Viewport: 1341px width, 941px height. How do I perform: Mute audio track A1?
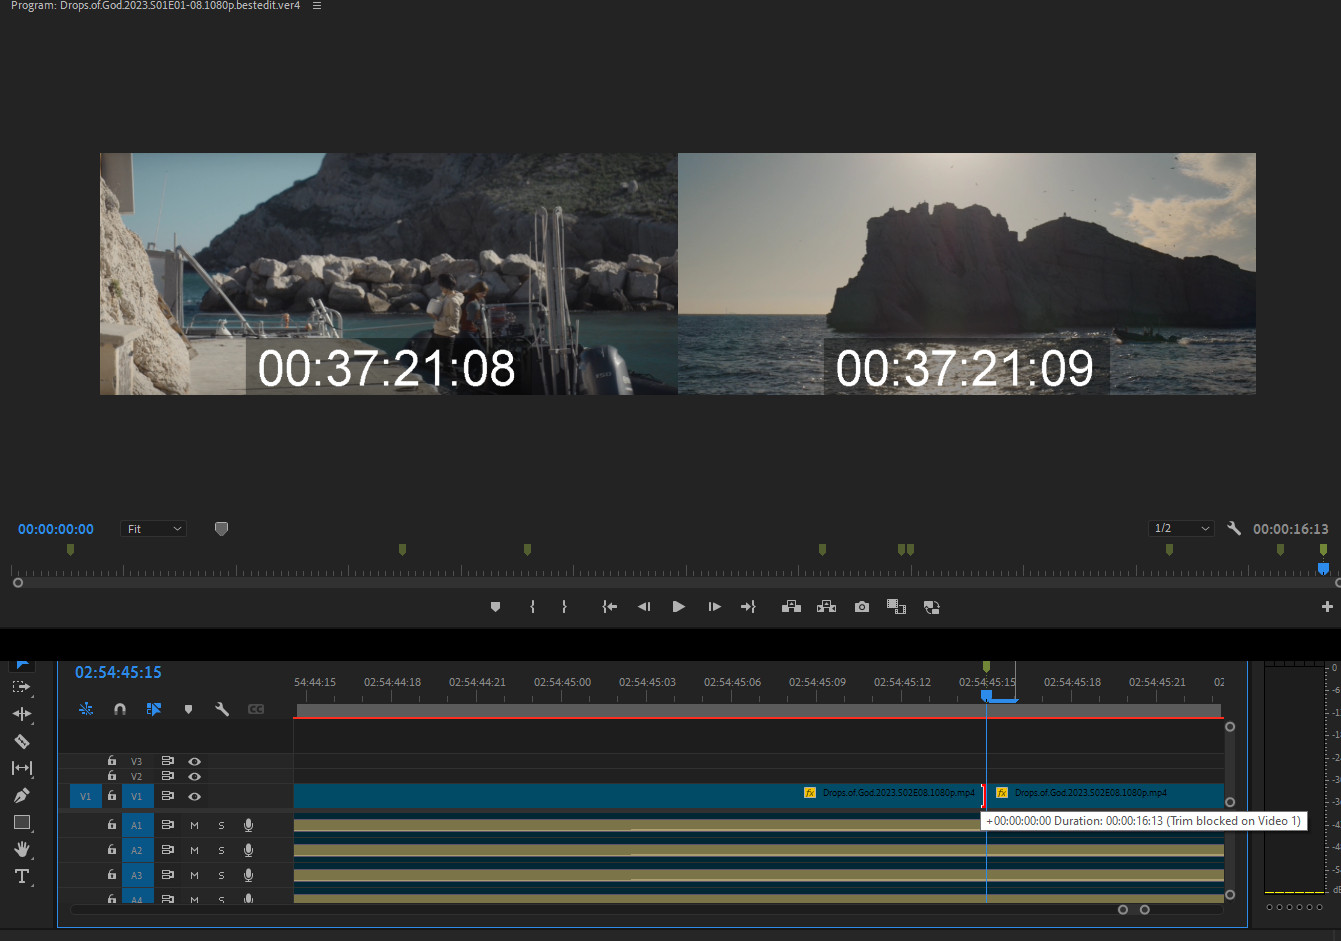(194, 825)
